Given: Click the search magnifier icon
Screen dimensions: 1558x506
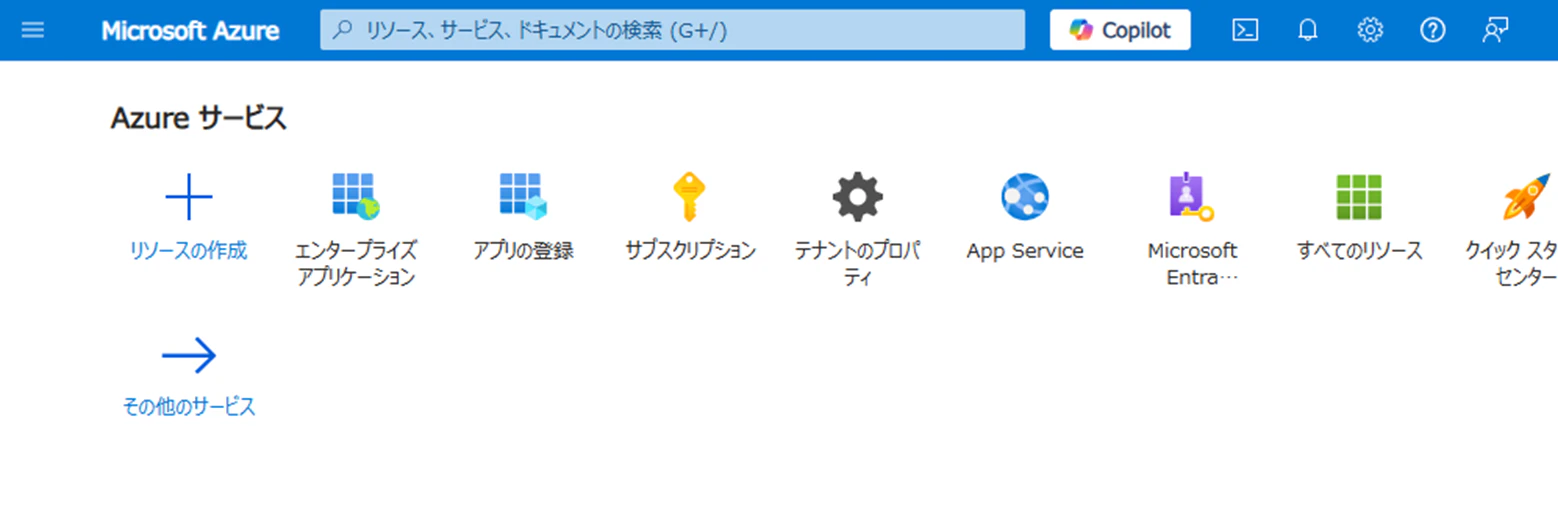Looking at the screenshot, I should click(343, 30).
